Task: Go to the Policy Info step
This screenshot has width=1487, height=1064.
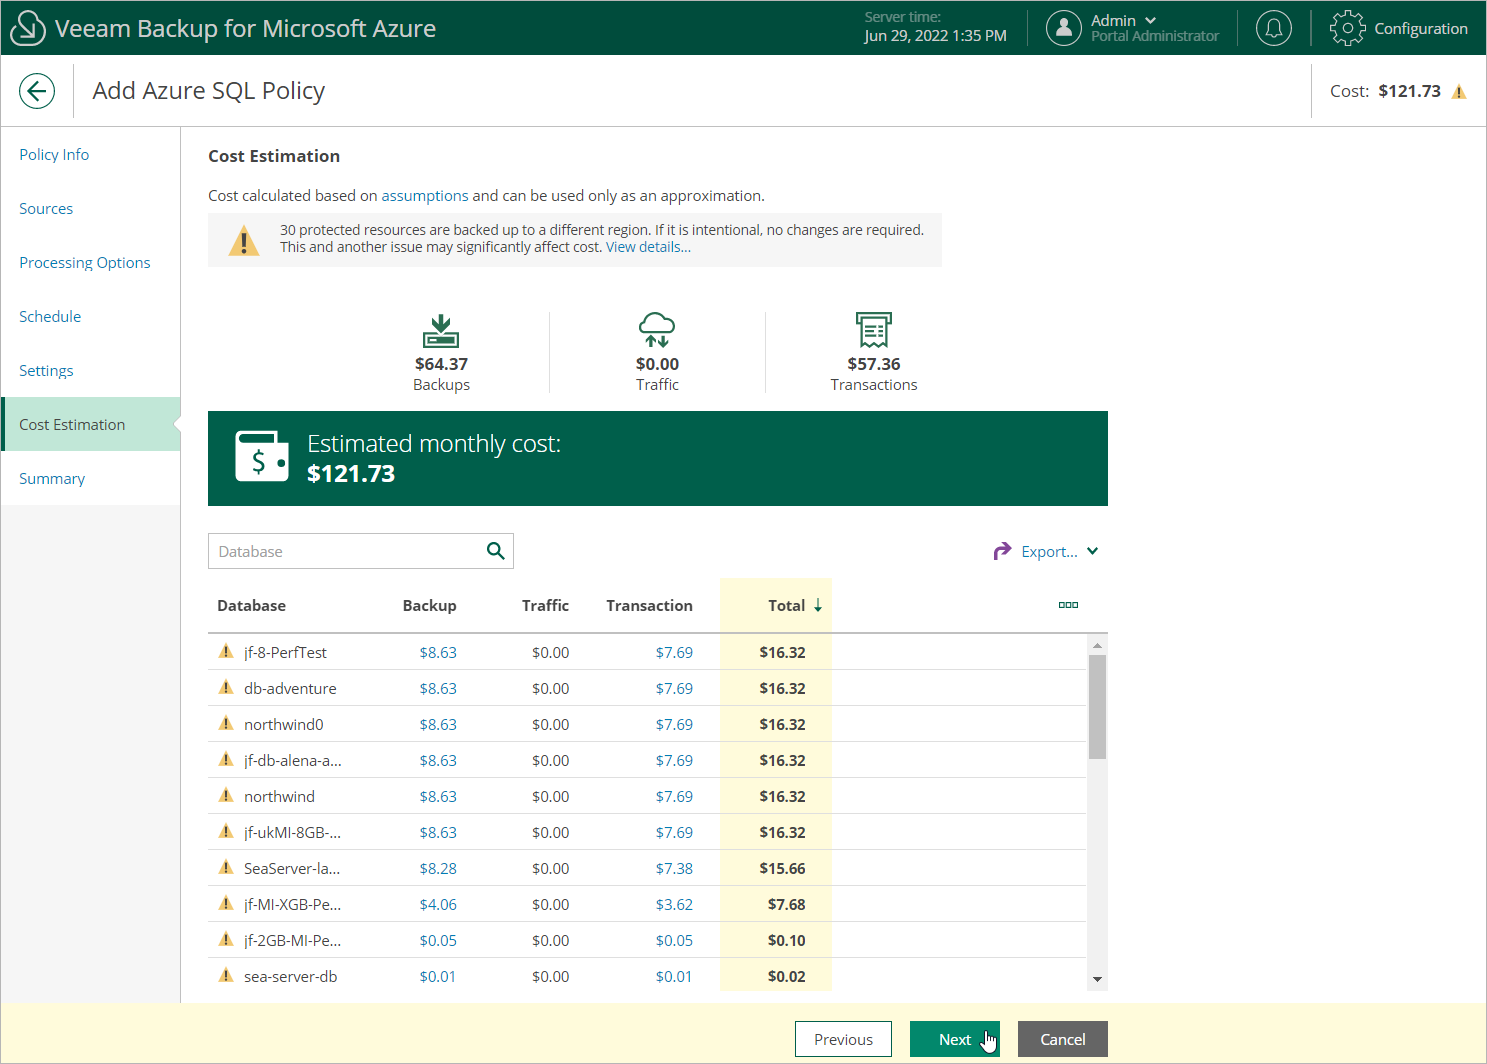Action: (x=54, y=154)
